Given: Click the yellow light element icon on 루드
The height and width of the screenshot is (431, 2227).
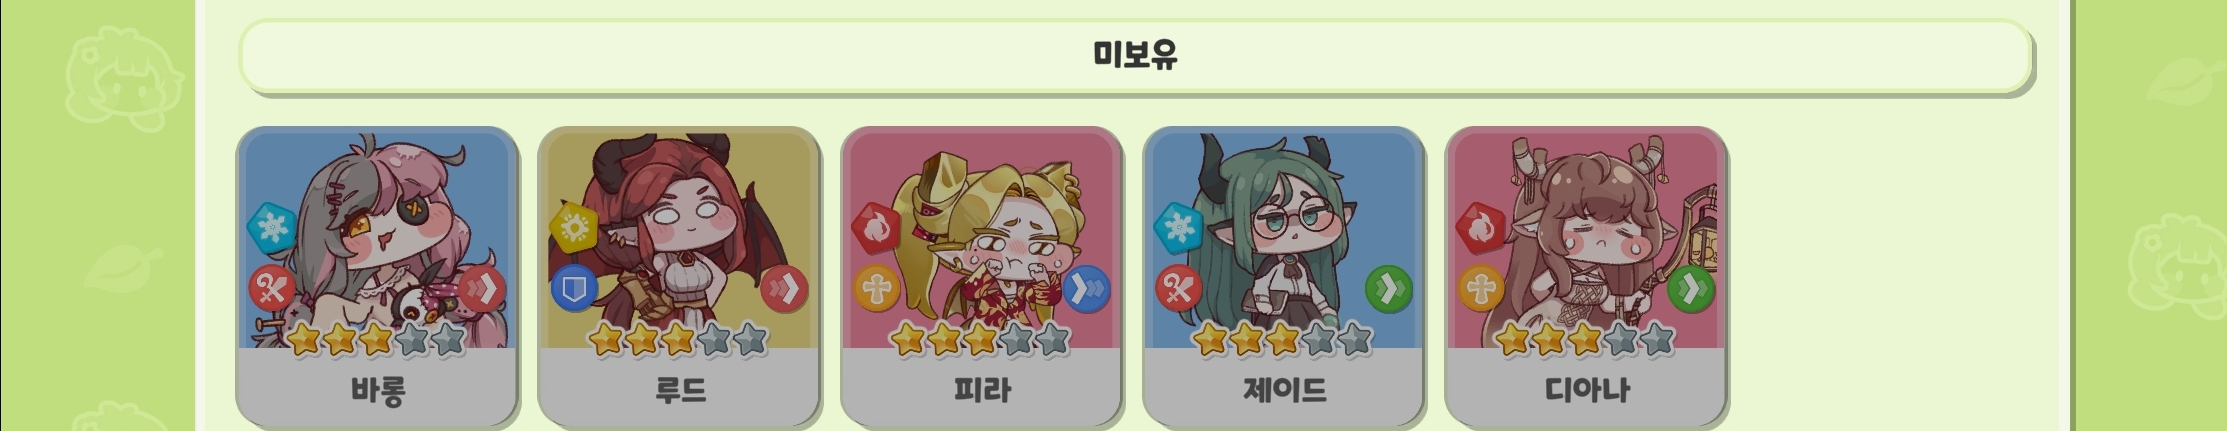Looking at the screenshot, I should pos(574,226).
